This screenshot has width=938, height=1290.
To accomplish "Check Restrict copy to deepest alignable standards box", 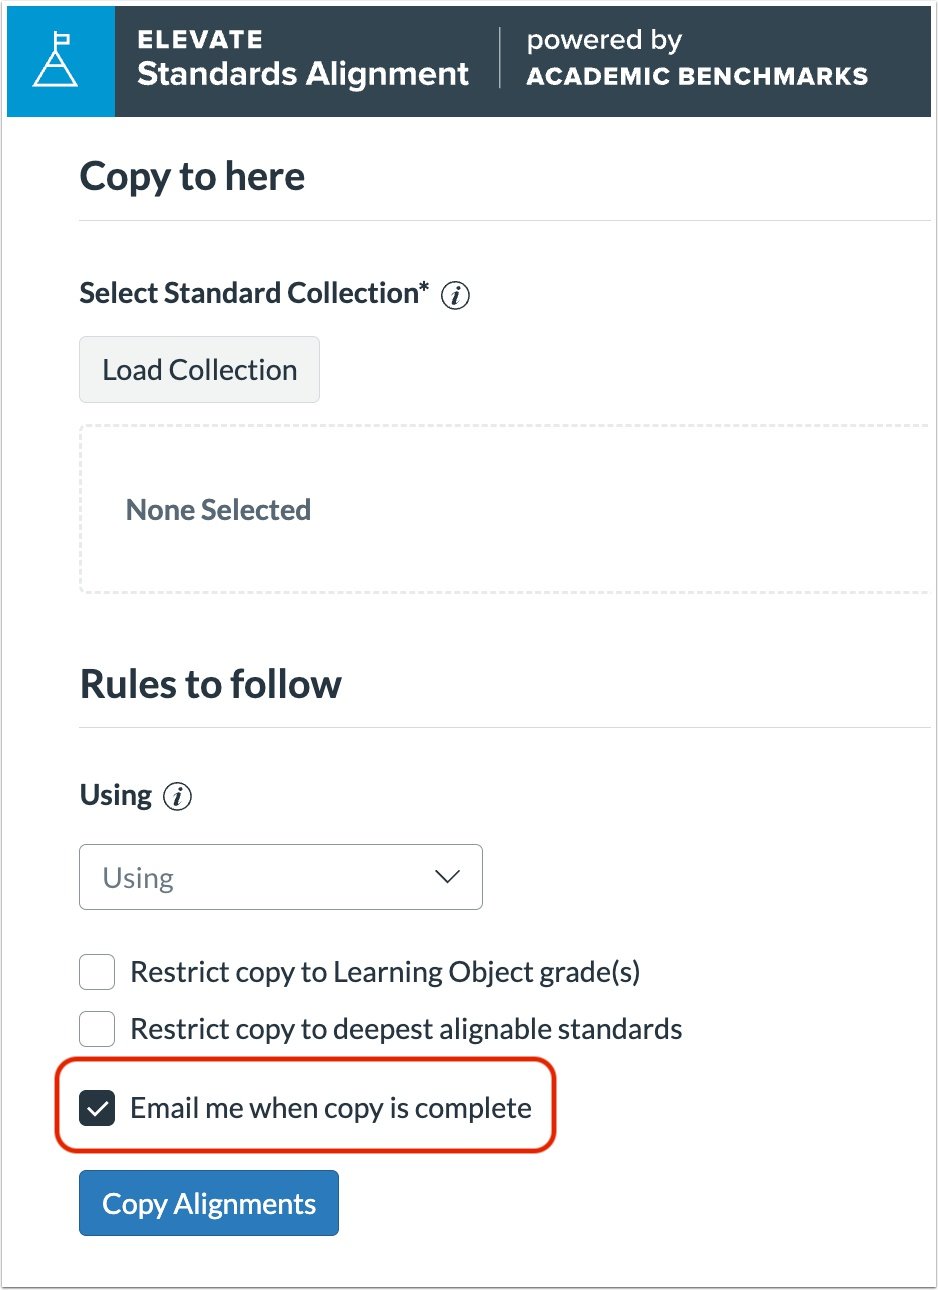I will [x=97, y=1029].
